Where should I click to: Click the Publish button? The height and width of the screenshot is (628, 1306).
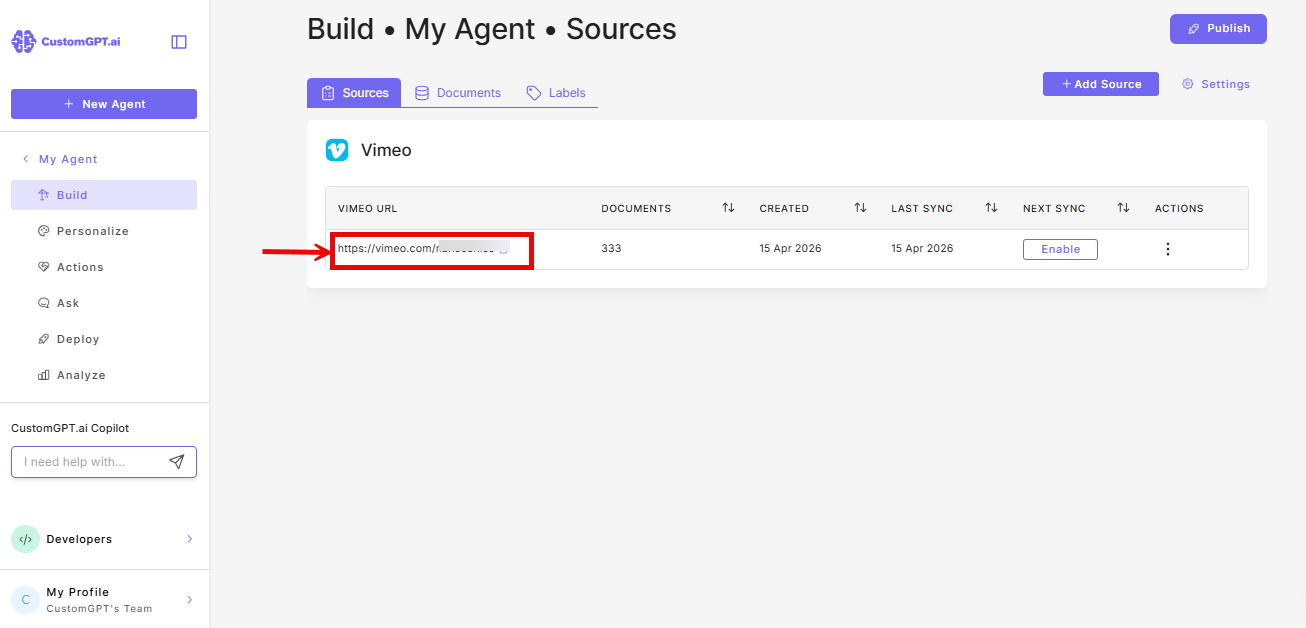coord(1218,28)
